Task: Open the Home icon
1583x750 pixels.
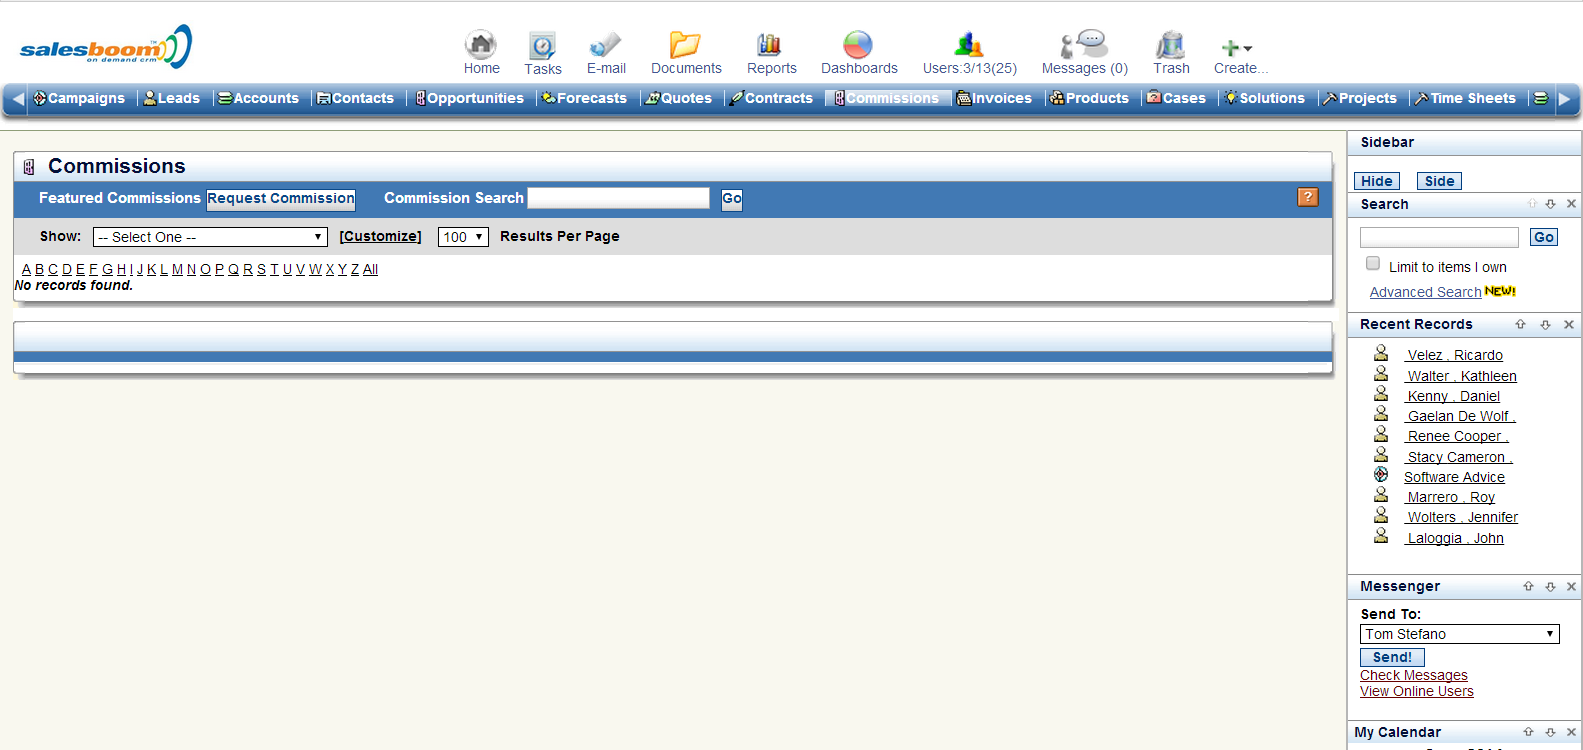Action: 481,44
